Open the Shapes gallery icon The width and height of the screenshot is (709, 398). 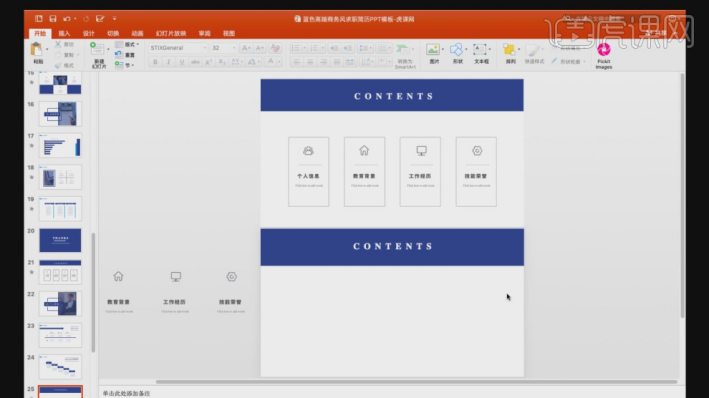point(457,49)
